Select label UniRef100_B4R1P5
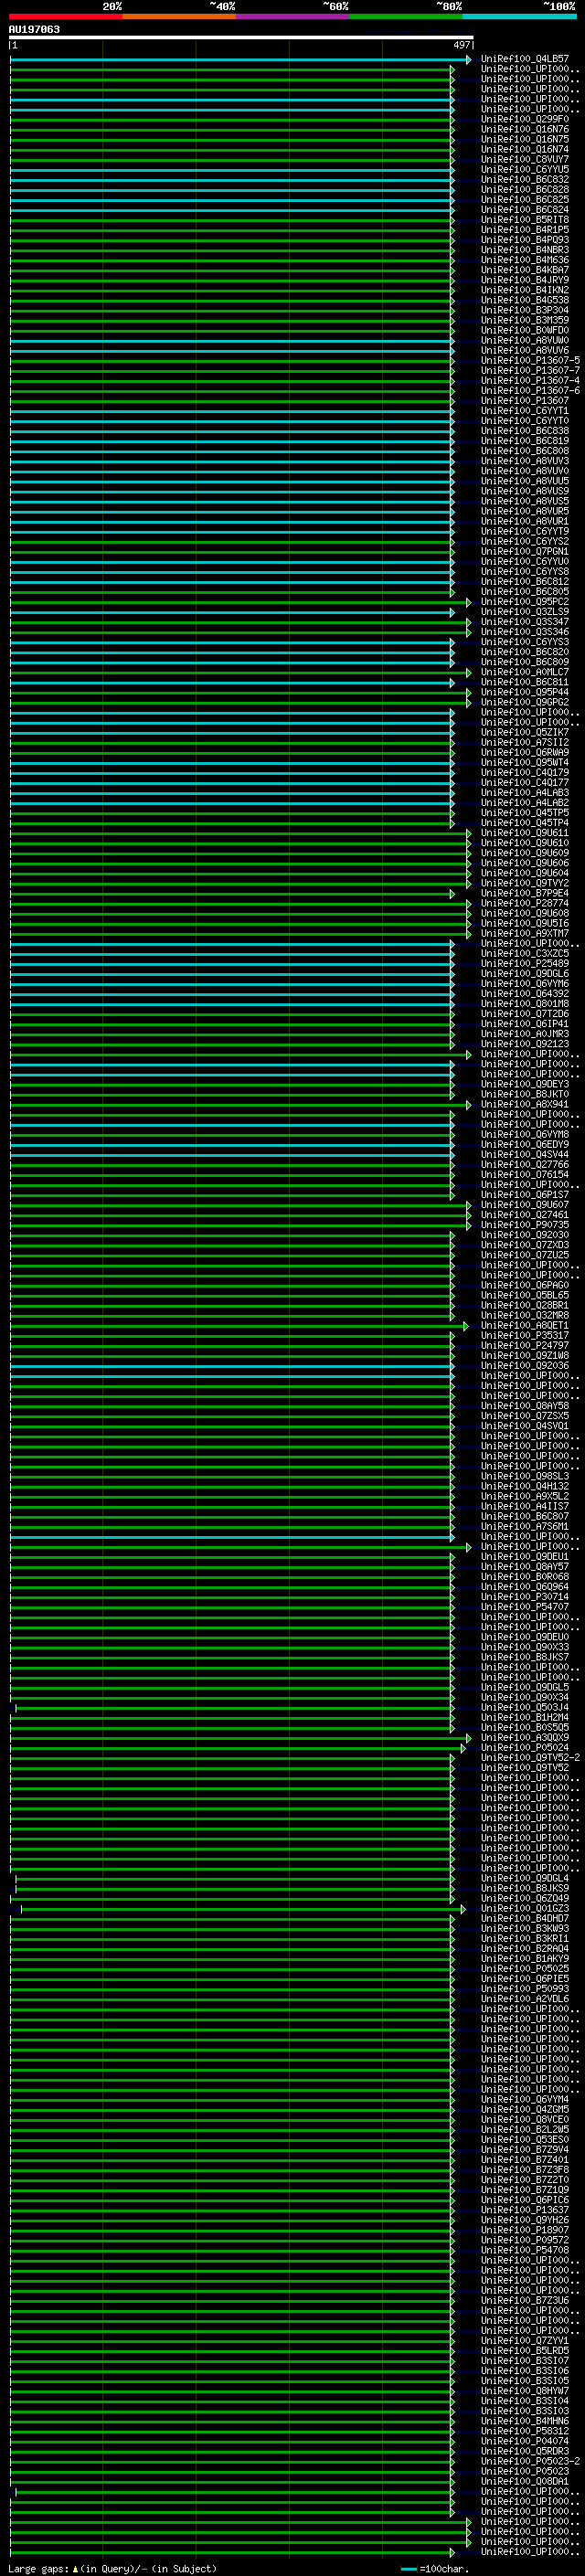Viewport: 585px width, 2576px height. click(525, 230)
